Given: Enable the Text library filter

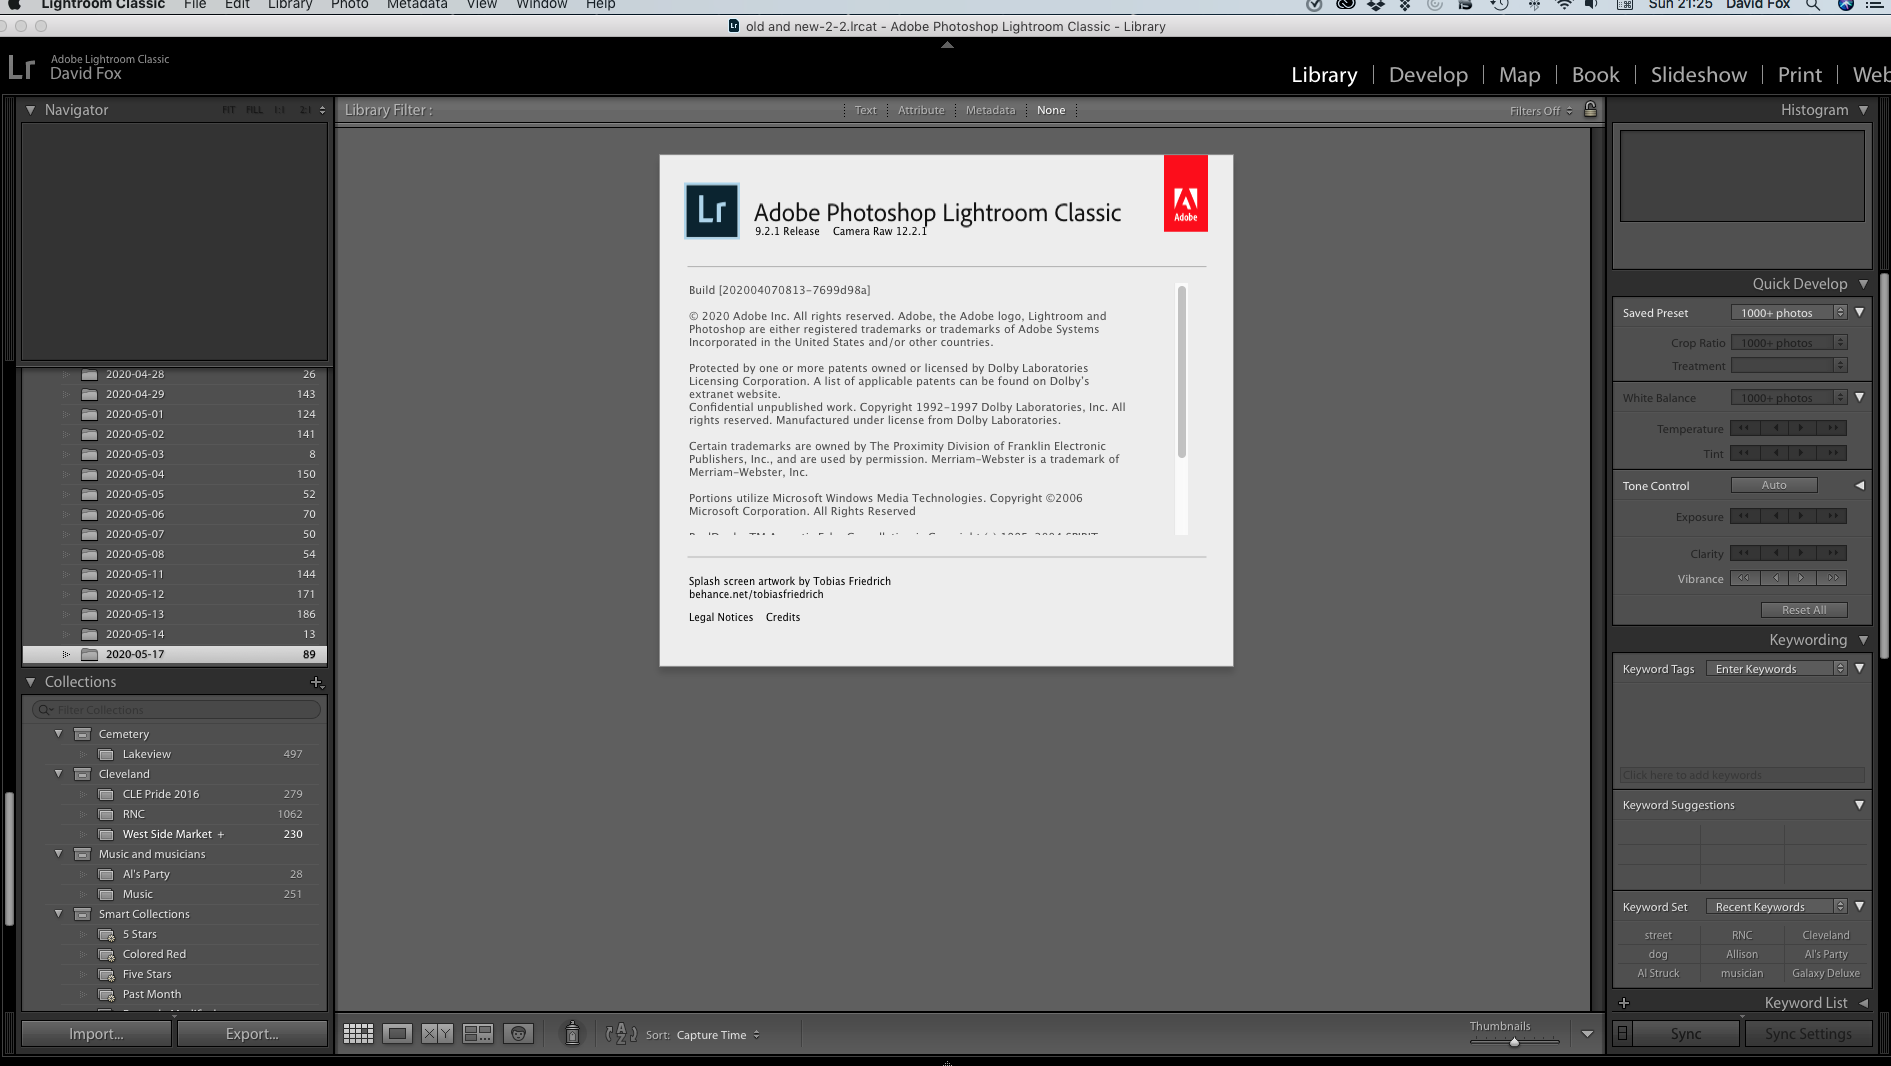Looking at the screenshot, I should 865,110.
